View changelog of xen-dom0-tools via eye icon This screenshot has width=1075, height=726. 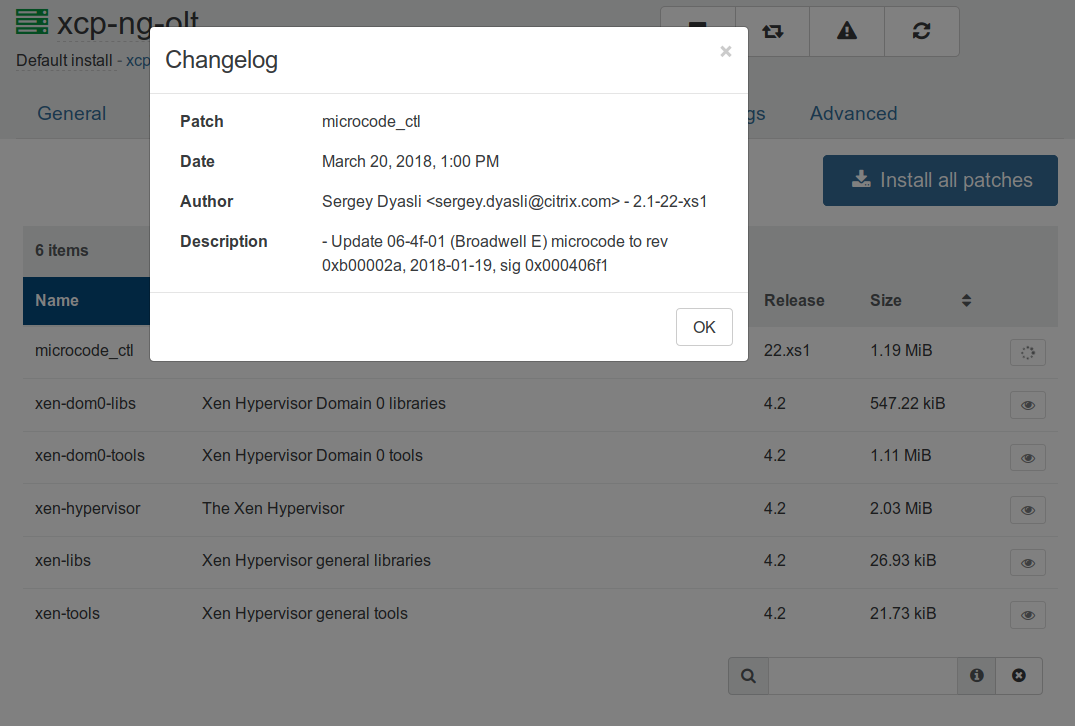pyautogui.click(x=1028, y=458)
